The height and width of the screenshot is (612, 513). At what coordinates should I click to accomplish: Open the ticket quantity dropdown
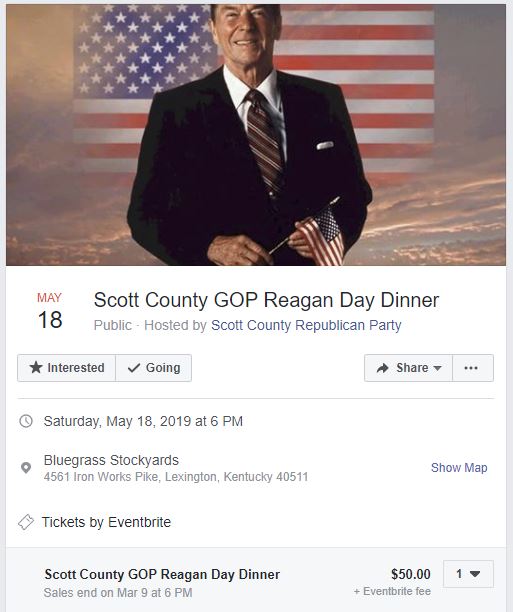tap(468, 574)
